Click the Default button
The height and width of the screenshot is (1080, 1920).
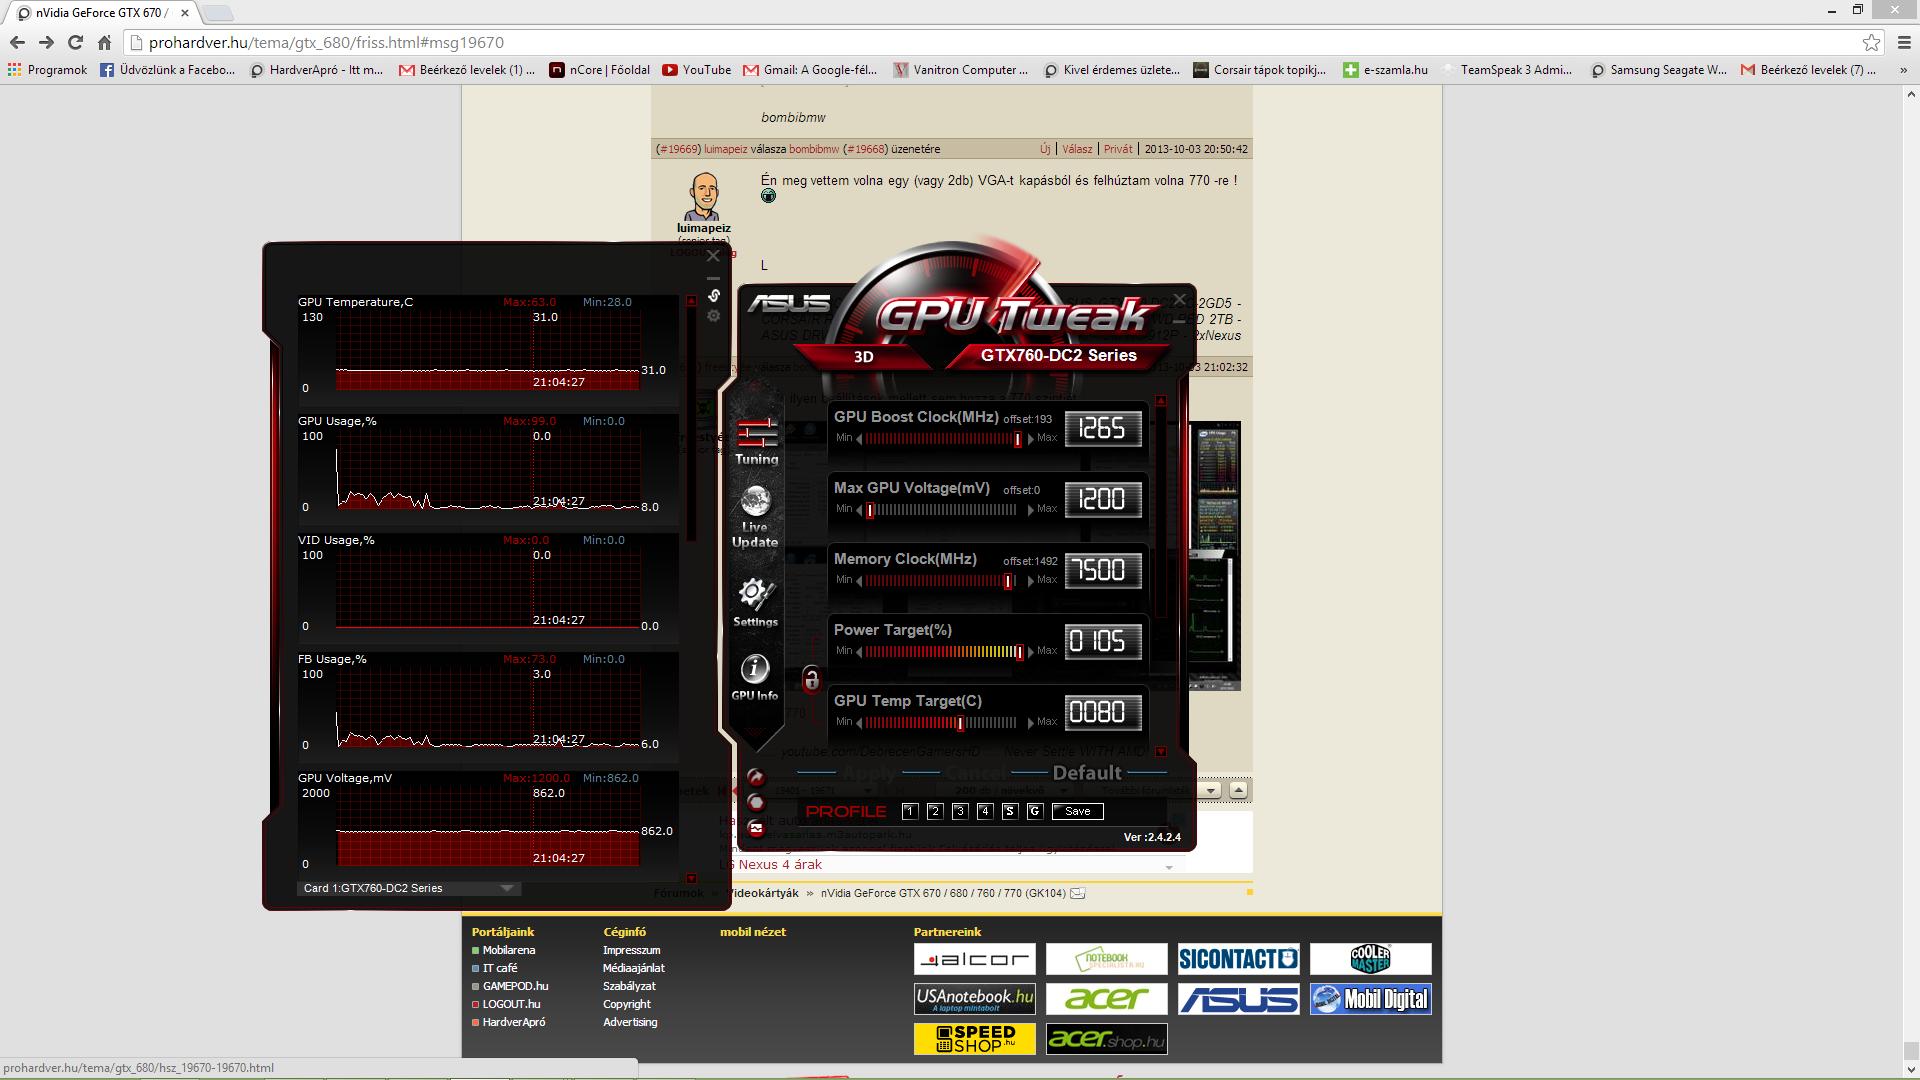(1087, 773)
